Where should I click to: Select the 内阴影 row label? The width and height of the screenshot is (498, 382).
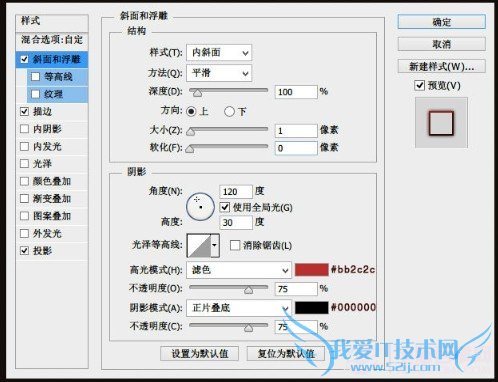click(47, 129)
